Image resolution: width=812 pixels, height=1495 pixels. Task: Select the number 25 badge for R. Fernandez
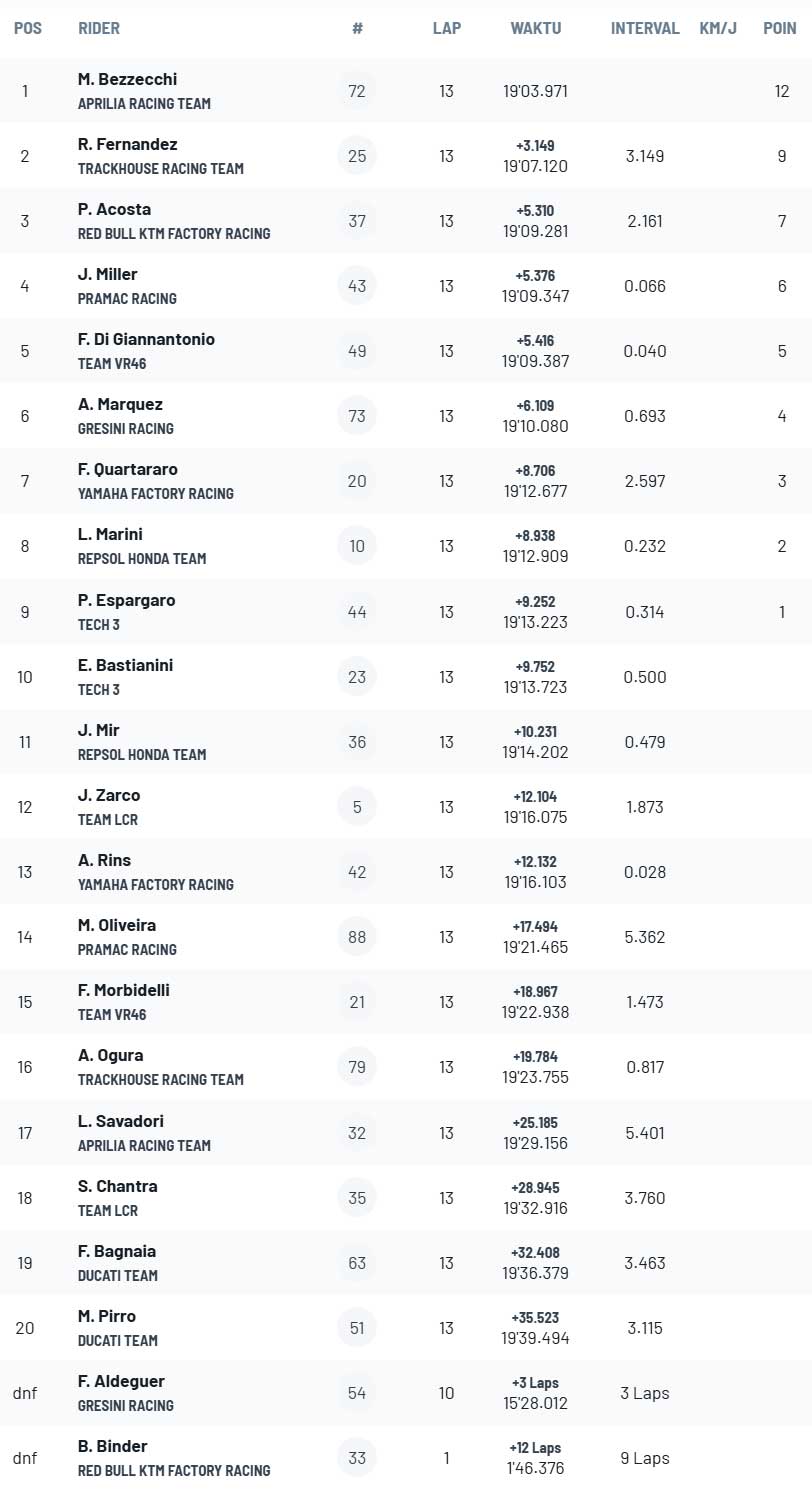point(357,156)
